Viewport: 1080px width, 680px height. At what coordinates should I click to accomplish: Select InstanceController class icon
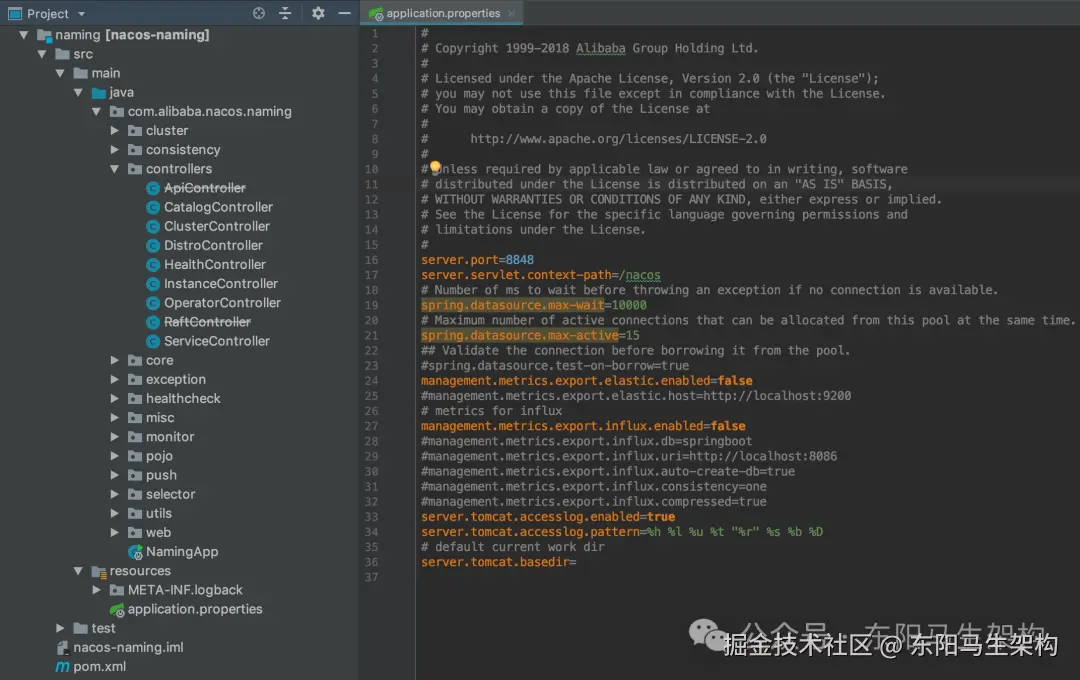tap(153, 284)
